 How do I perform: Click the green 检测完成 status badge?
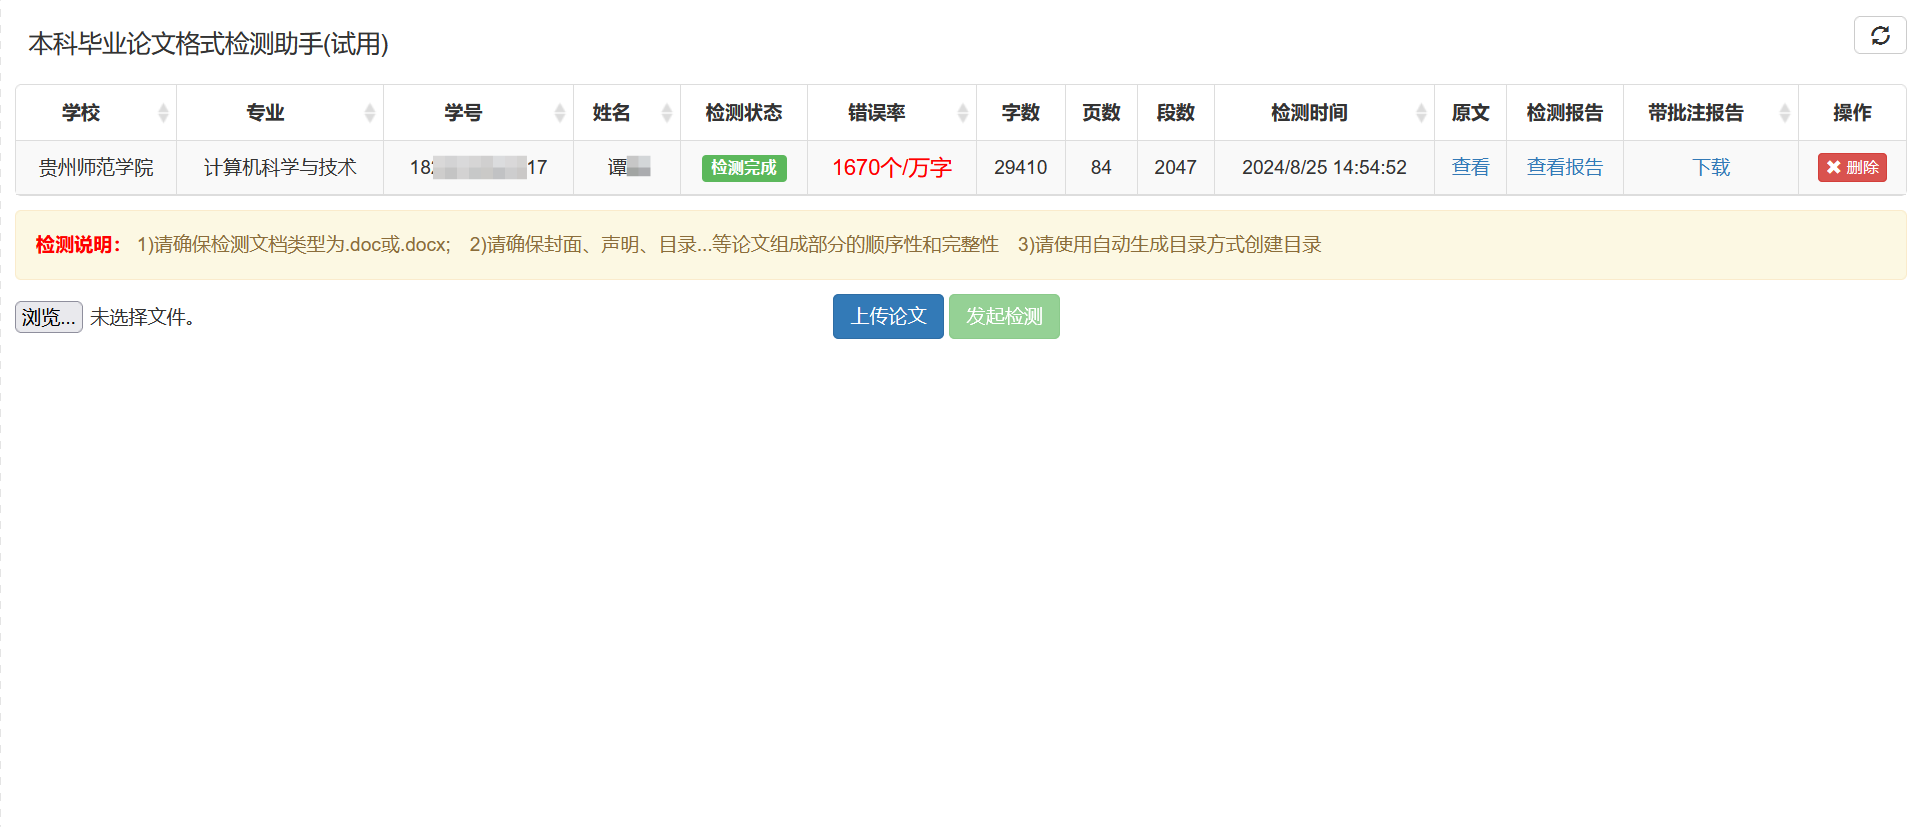(743, 167)
